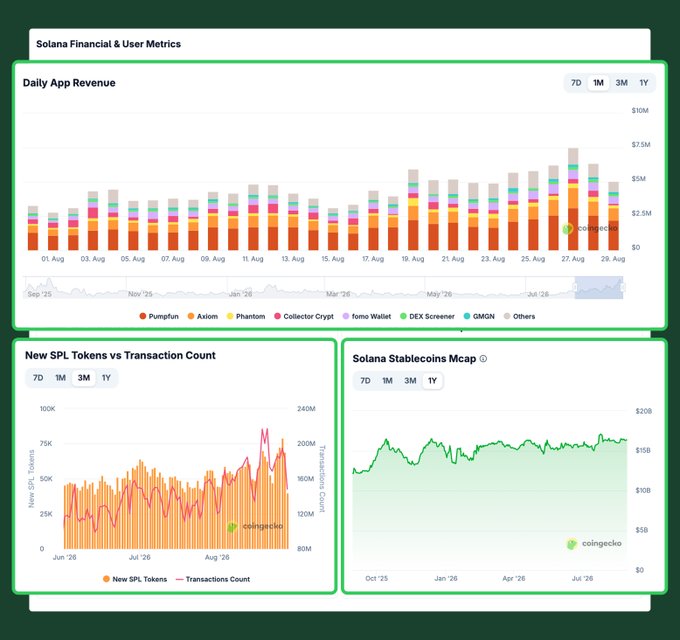Toggle Phantom series in revenue legend
The height and width of the screenshot is (640, 680).
pos(246,316)
